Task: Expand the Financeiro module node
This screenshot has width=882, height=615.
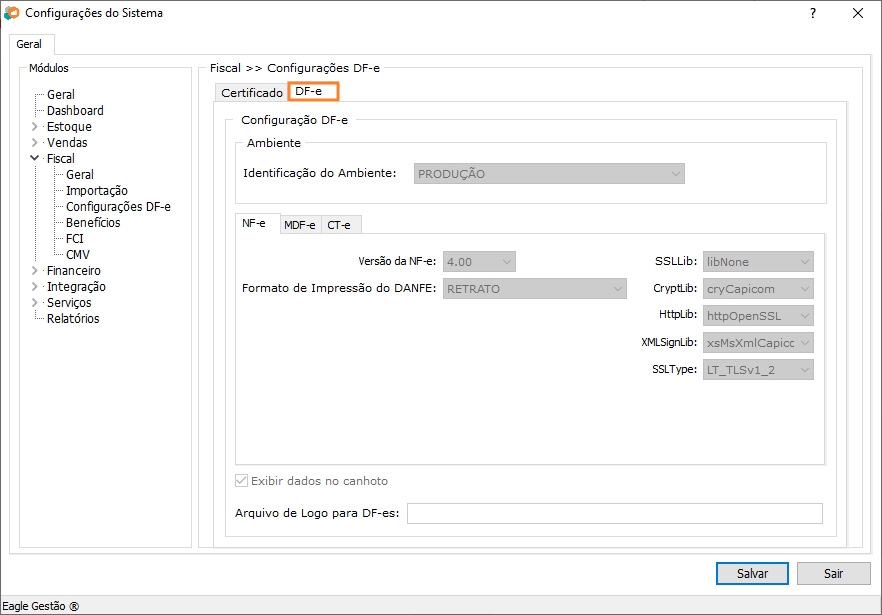Action: pos(35,271)
